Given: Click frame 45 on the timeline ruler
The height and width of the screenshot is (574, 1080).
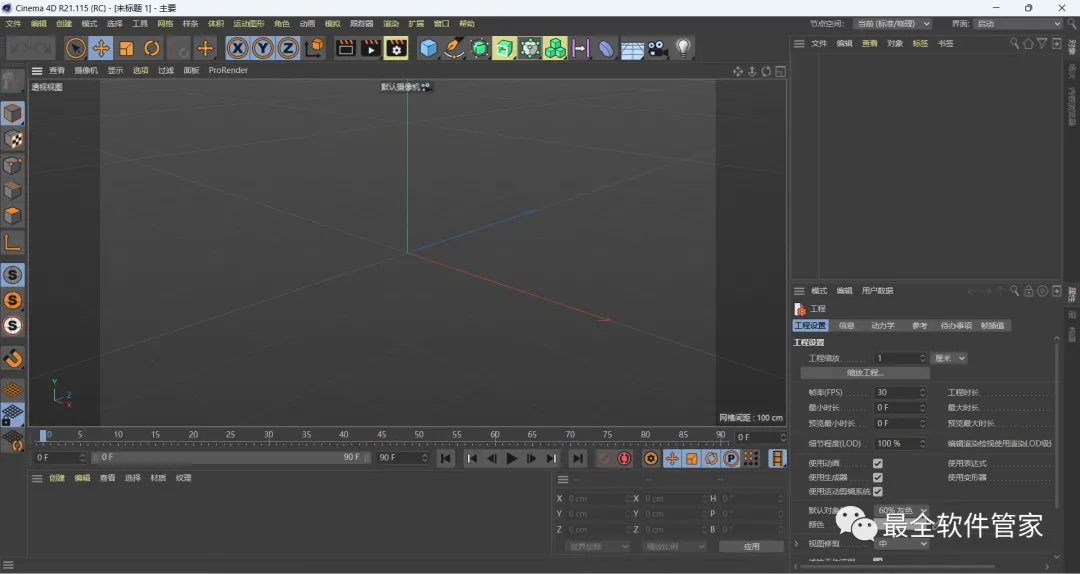Looking at the screenshot, I should coord(382,435).
